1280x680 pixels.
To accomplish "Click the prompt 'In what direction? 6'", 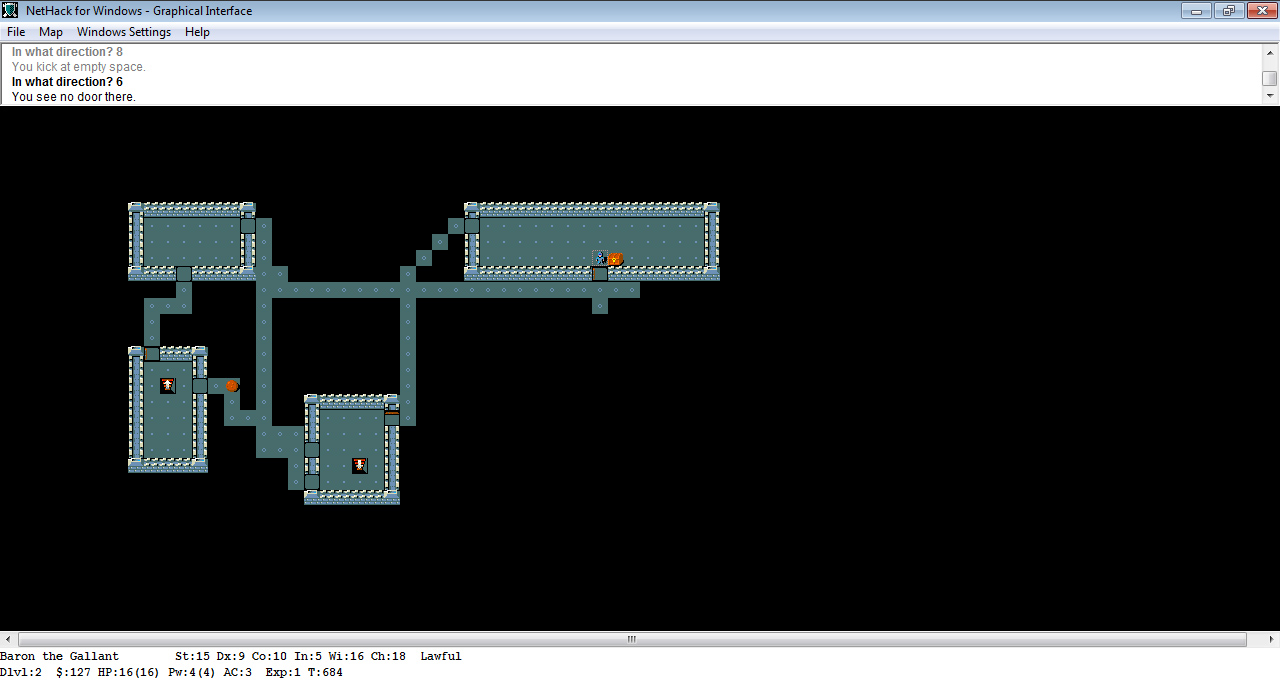I will coord(67,82).
